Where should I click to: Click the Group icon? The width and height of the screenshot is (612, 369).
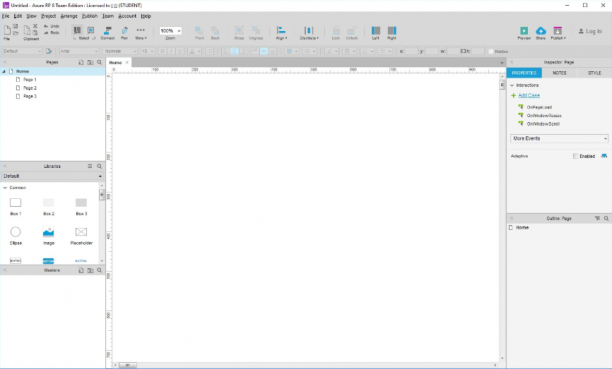(x=239, y=30)
